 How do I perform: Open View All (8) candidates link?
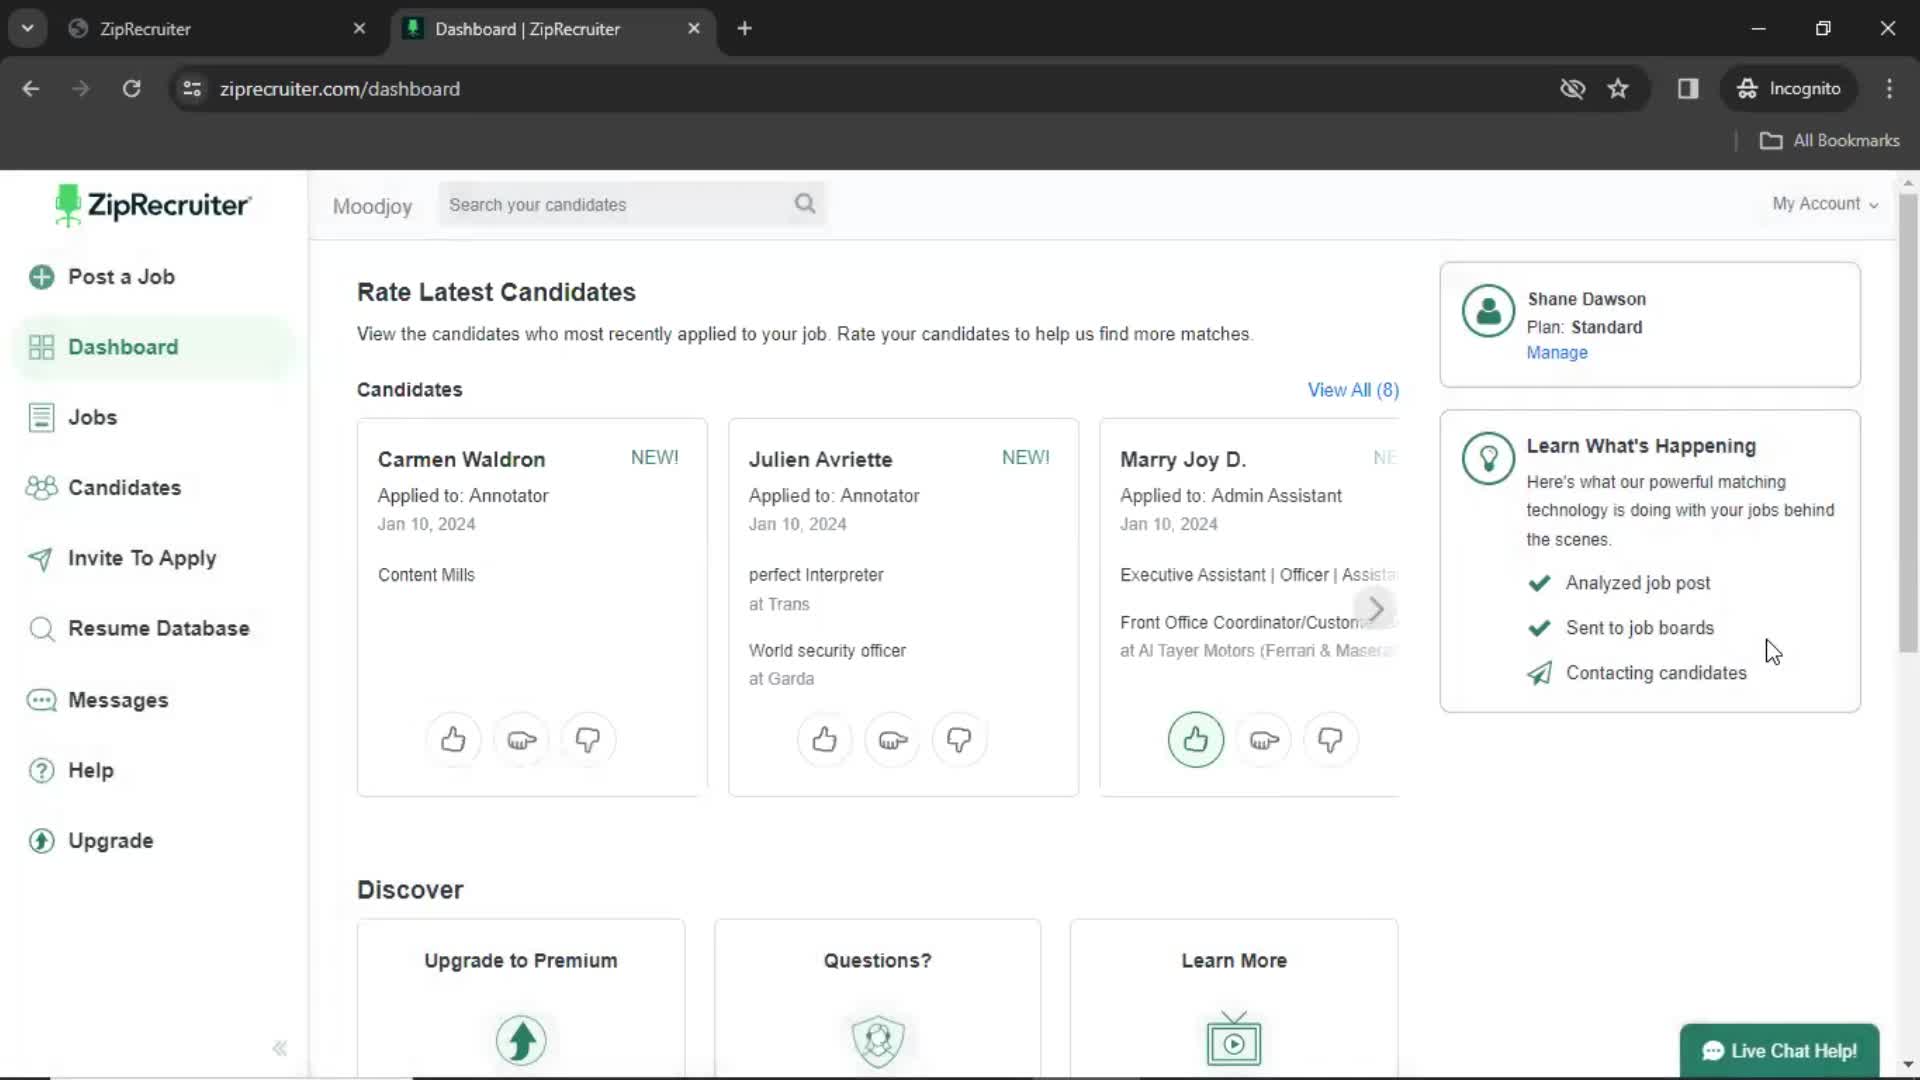pyautogui.click(x=1353, y=390)
